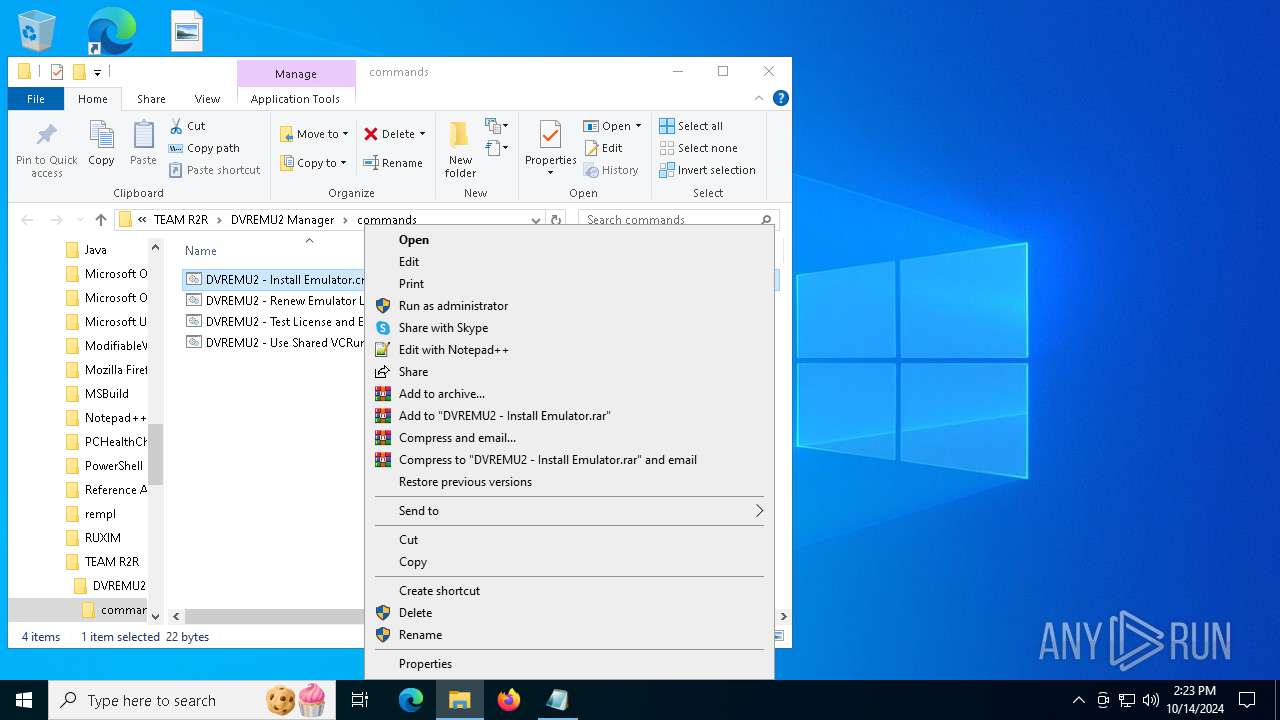Expand the address bar history dropdown

tap(536, 220)
